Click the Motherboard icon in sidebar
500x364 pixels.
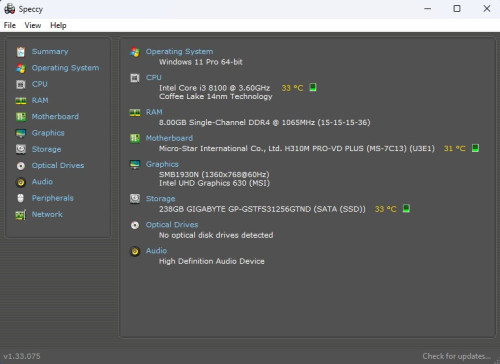pos(21,117)
